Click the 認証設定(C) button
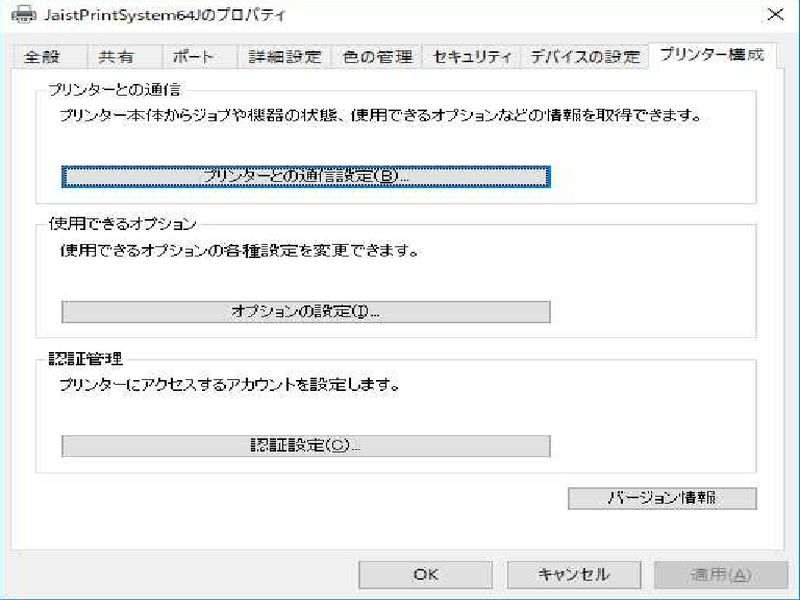 click(306, 446)
